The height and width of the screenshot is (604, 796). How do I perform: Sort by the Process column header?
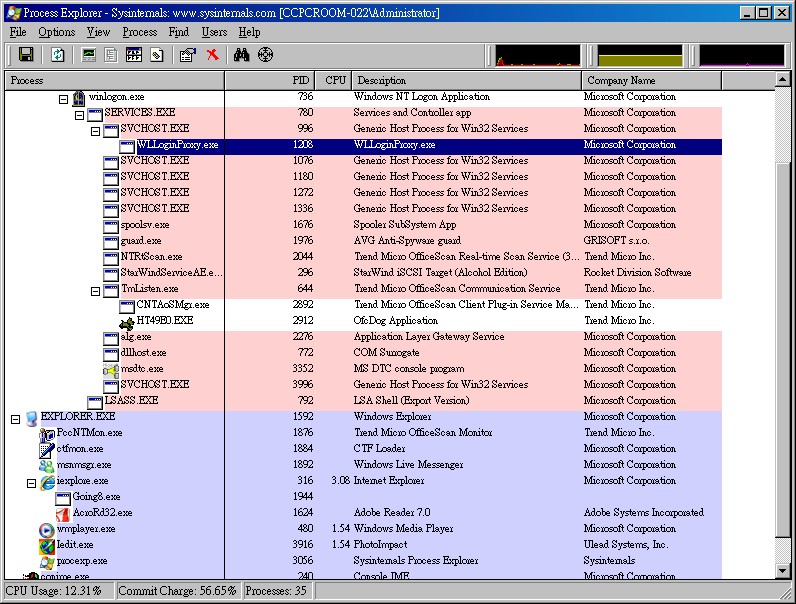coord(115,80)
